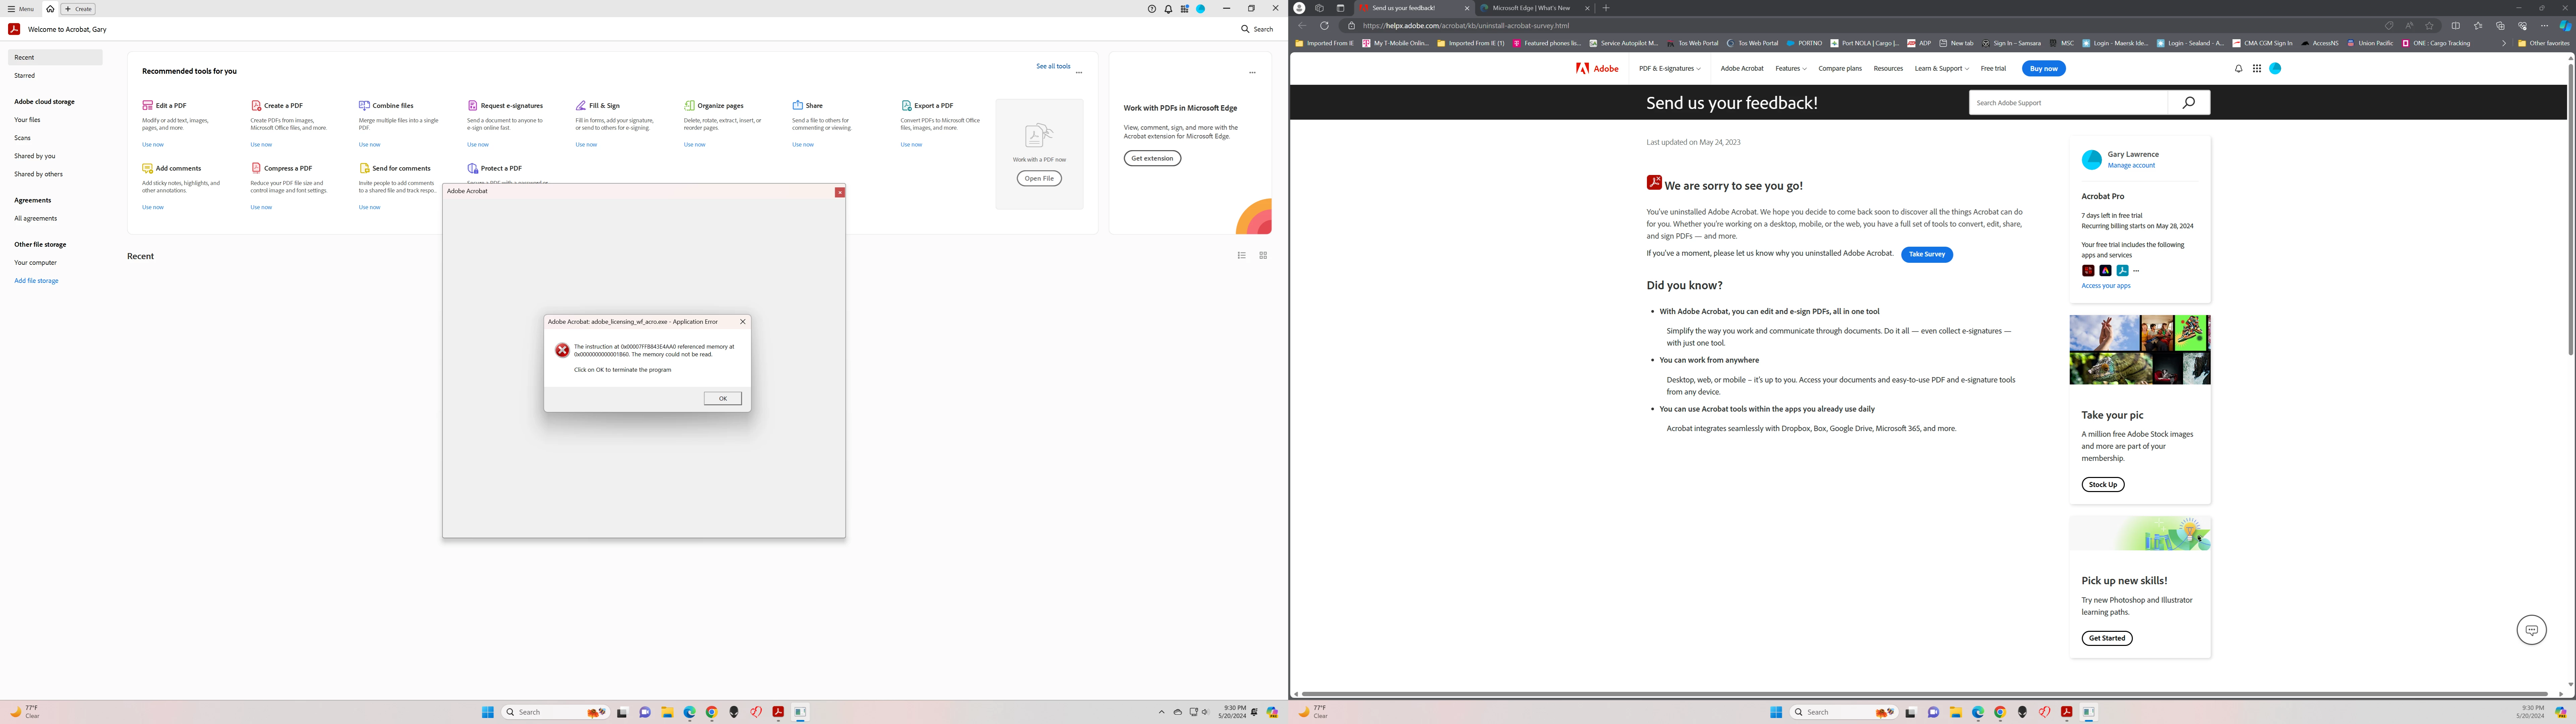Open the Acrobat Menu
Screen dimensions: 2576x724
click(21, 9)
